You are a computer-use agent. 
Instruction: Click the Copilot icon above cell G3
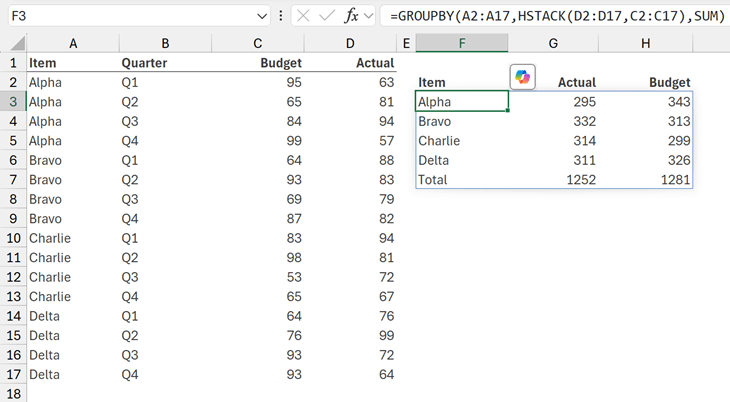coord(522,77)
